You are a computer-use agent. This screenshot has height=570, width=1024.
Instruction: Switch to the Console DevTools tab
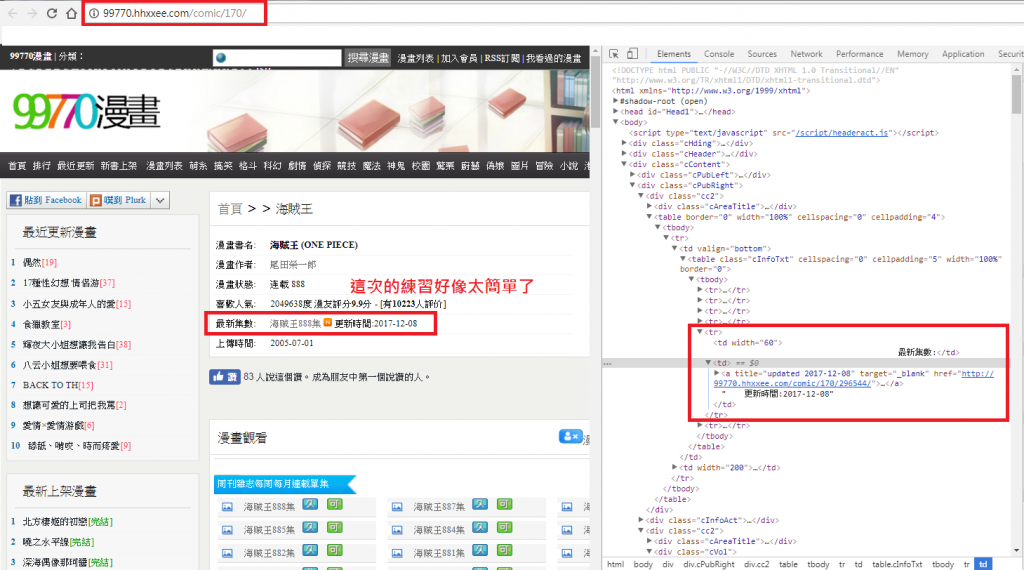click(x=719, y=54)
